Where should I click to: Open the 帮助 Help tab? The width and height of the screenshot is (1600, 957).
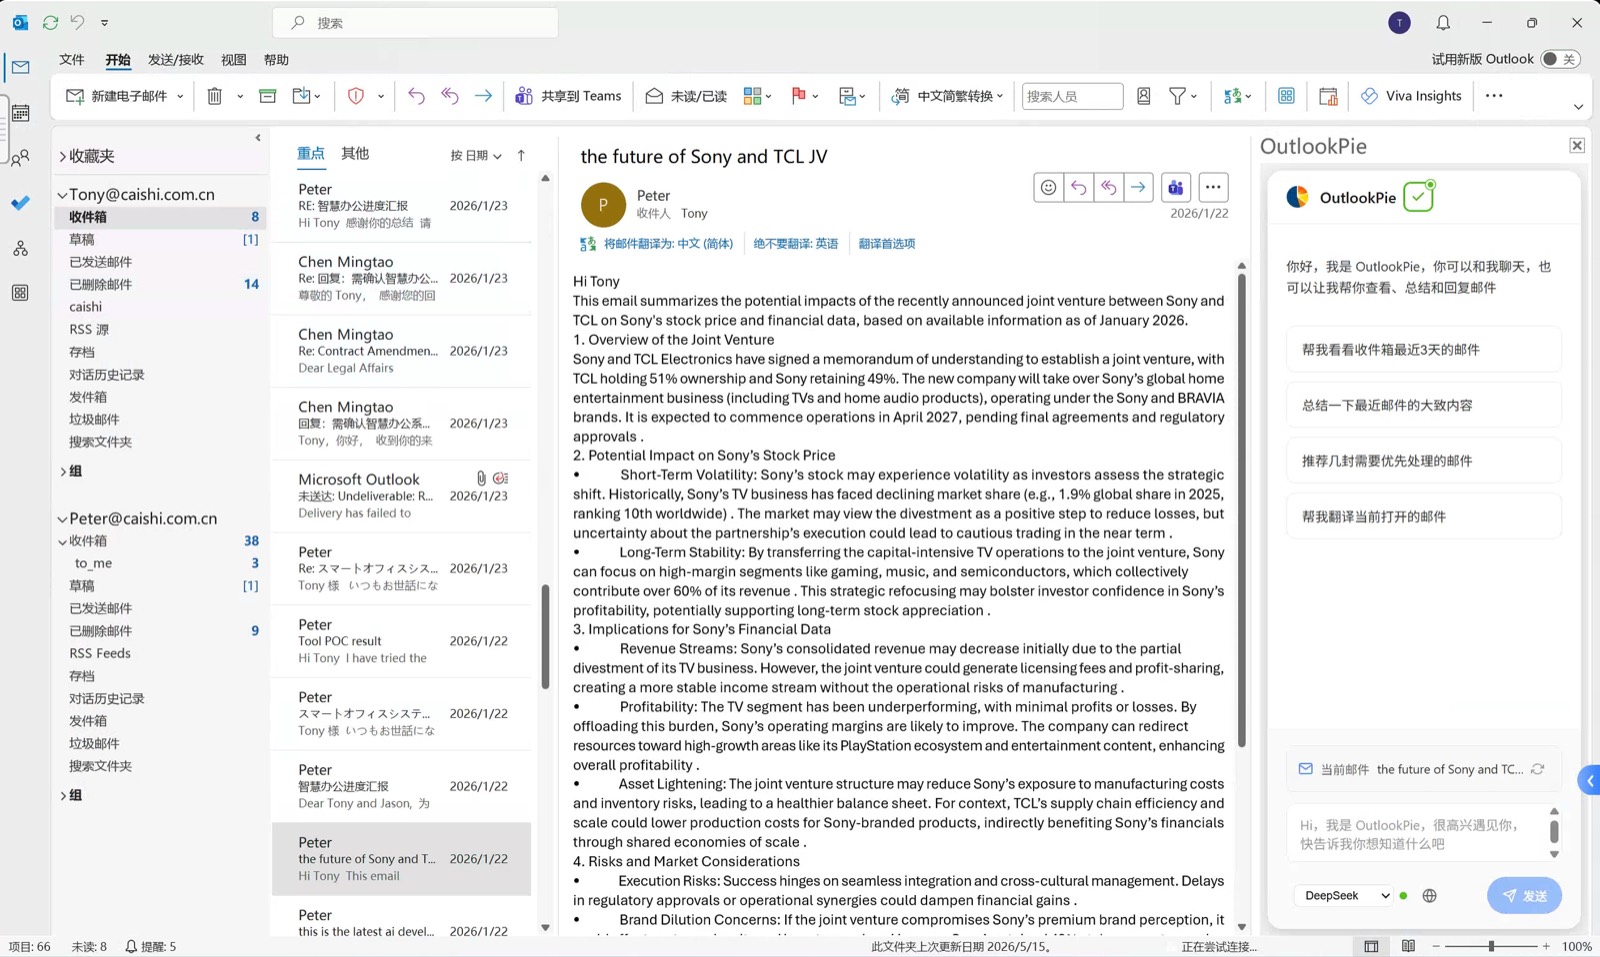click(x=276, y=60)
